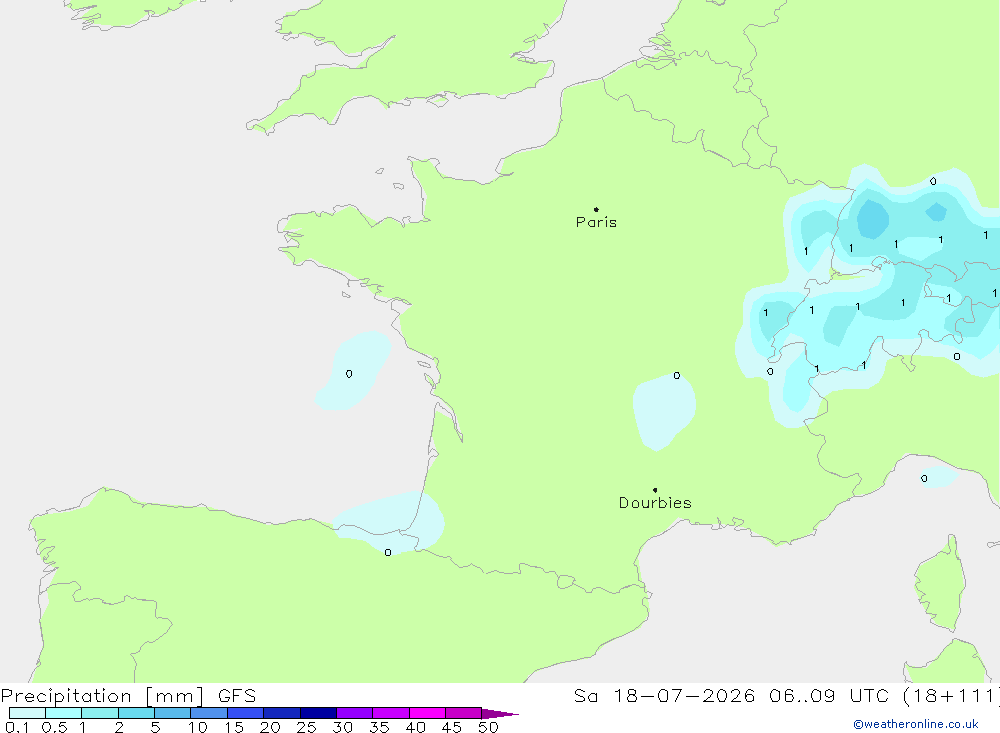Image resolution: width=1000 pixels, height=733 pixels.
Task: Click the '0' label on the Spanish border patch
Action: click(388, 552)
